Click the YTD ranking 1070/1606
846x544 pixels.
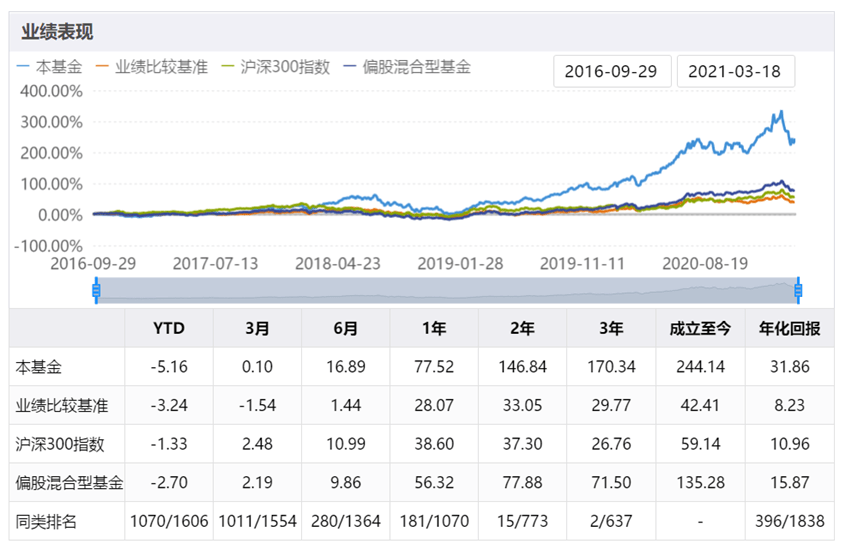pos(169,521)
